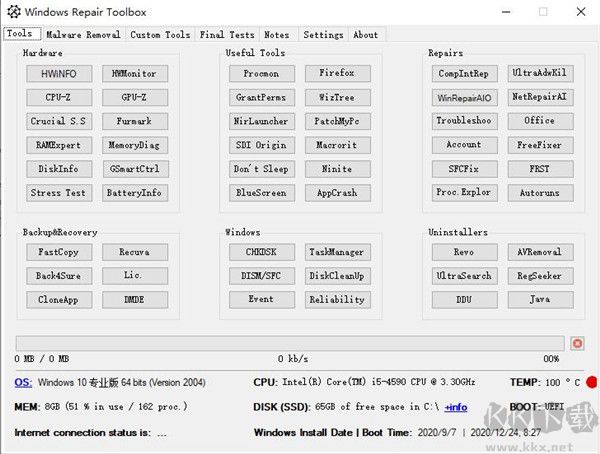Start PatchMyPc
The height and width of the screenshot is (454, 600).
[338, 121]
